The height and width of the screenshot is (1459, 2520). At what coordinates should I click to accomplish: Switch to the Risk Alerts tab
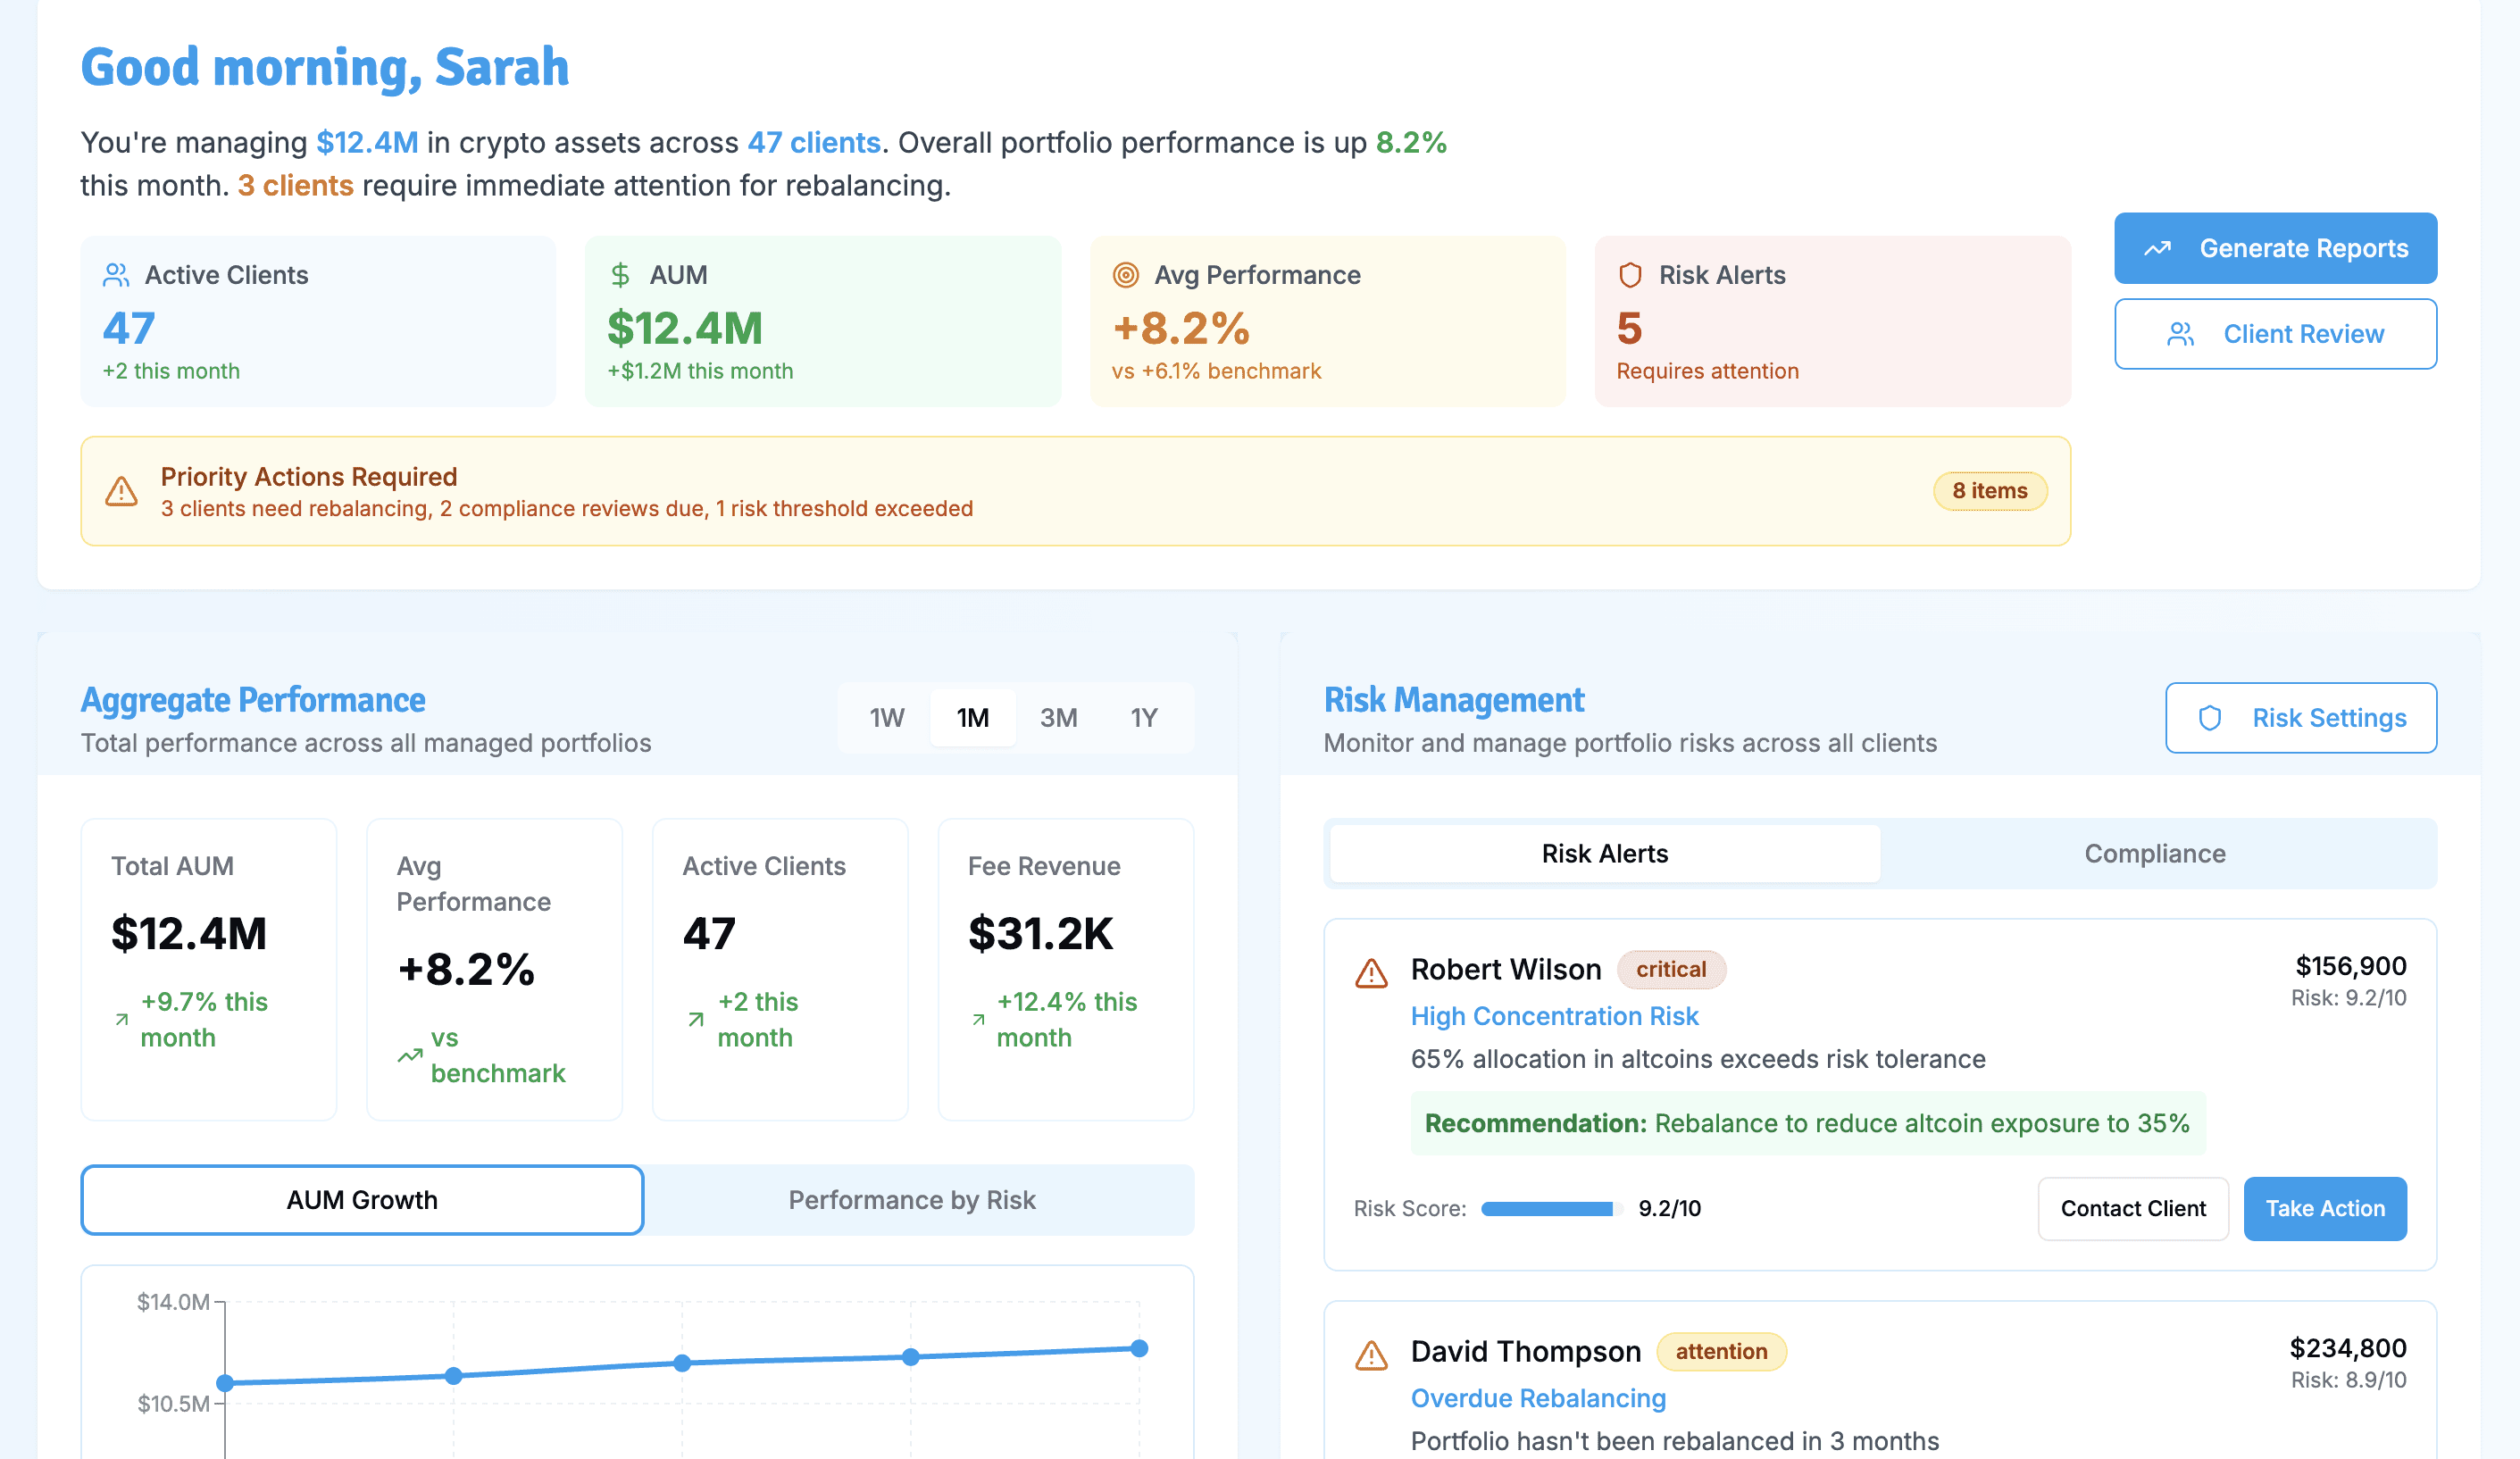pyautogui.click(x=1605, y=853)
